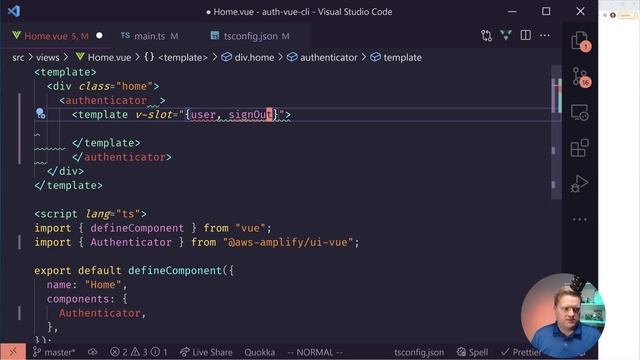This screenshot has height=360, width=640.
Task: Click the master branch indicator
Action: coord(54,352)
